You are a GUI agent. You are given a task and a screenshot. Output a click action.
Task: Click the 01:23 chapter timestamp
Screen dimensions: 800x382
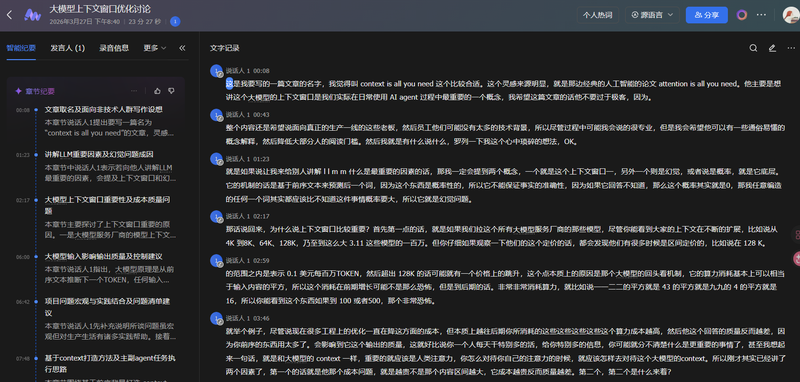click(x=23, y=155)
